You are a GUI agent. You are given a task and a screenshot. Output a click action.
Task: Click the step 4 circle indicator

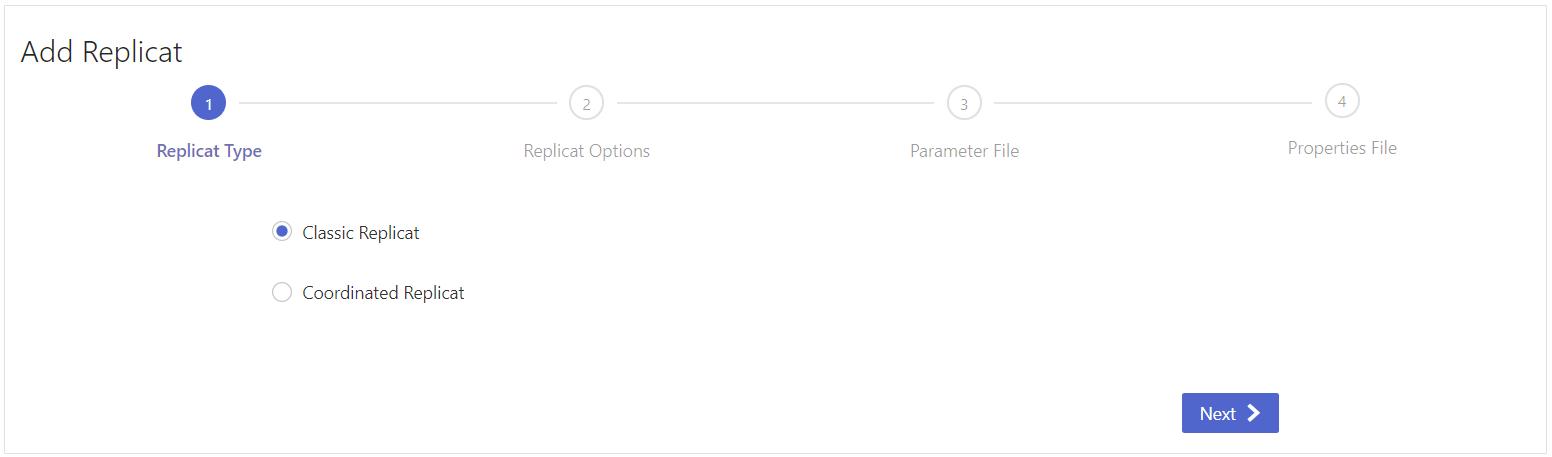pyautogui.click(x=1342, y=100)
